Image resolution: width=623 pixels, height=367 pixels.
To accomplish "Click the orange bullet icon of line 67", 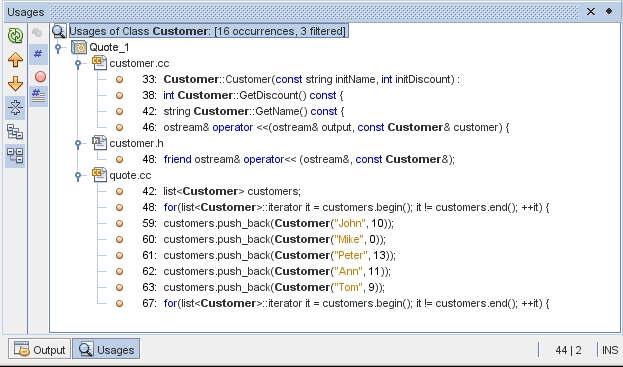I will point(119,303).
